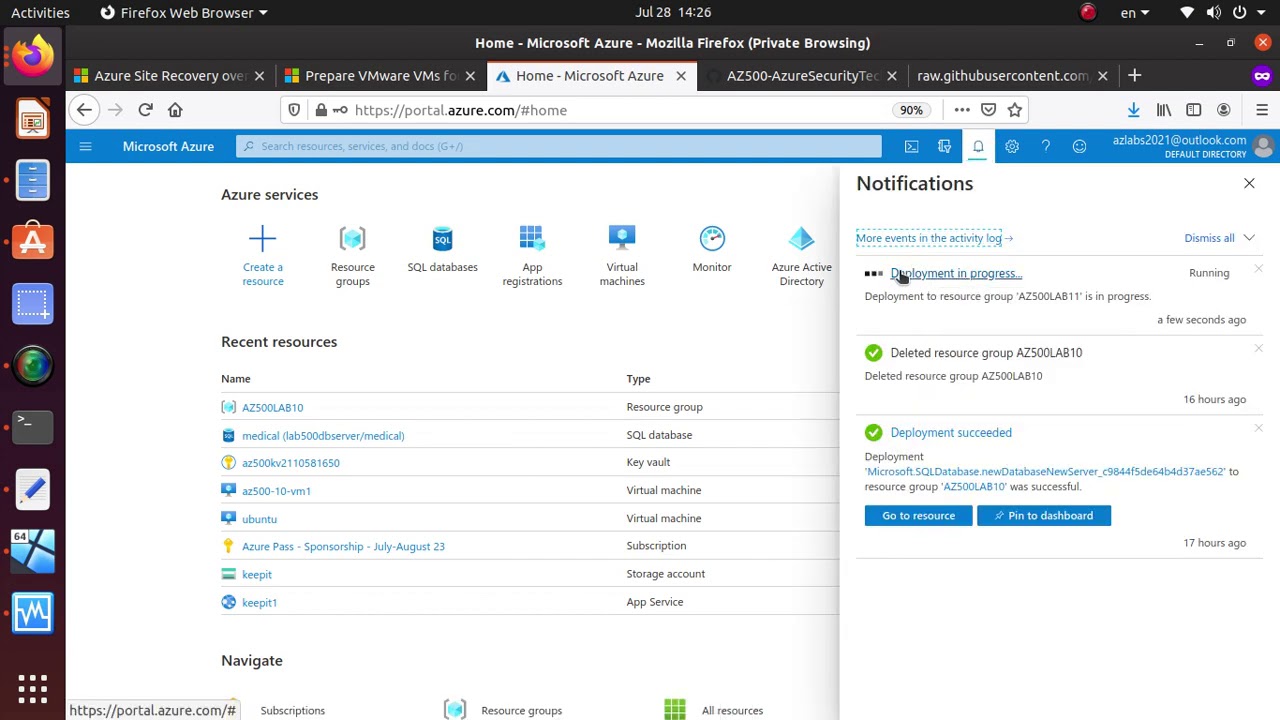
Task: Open the help question mark icon
Action: coord(1045,147)
